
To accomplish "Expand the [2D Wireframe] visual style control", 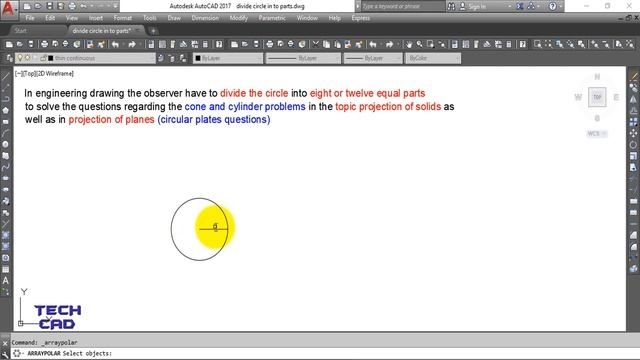I will coord(56,74).
